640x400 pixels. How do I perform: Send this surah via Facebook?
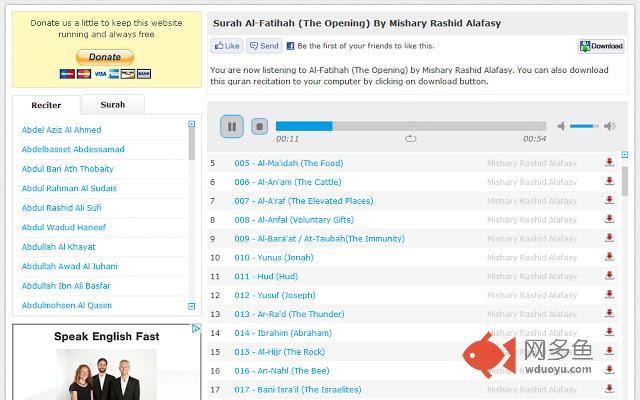coord(264,46)
